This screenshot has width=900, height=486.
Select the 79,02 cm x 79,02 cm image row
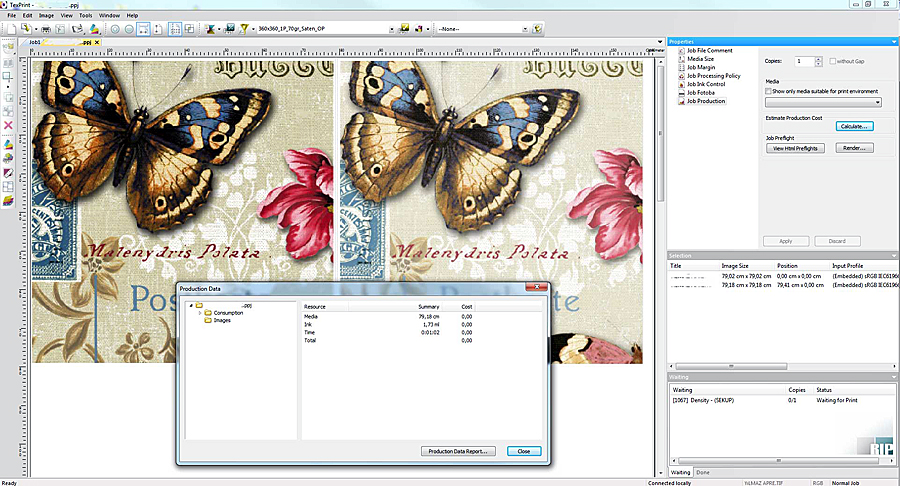(782, 277)
